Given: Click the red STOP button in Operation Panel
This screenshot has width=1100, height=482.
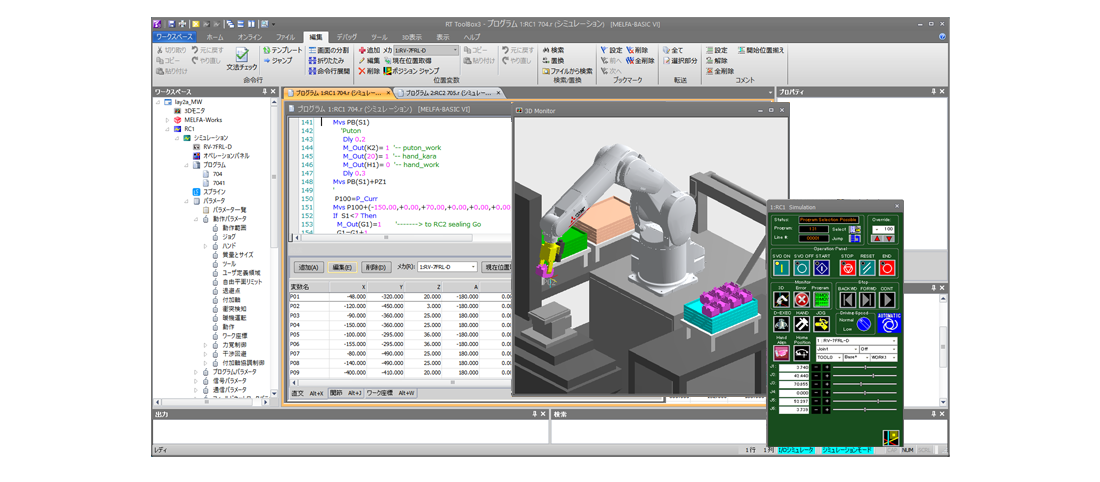Looking at the screenshot, I should 847,268.
